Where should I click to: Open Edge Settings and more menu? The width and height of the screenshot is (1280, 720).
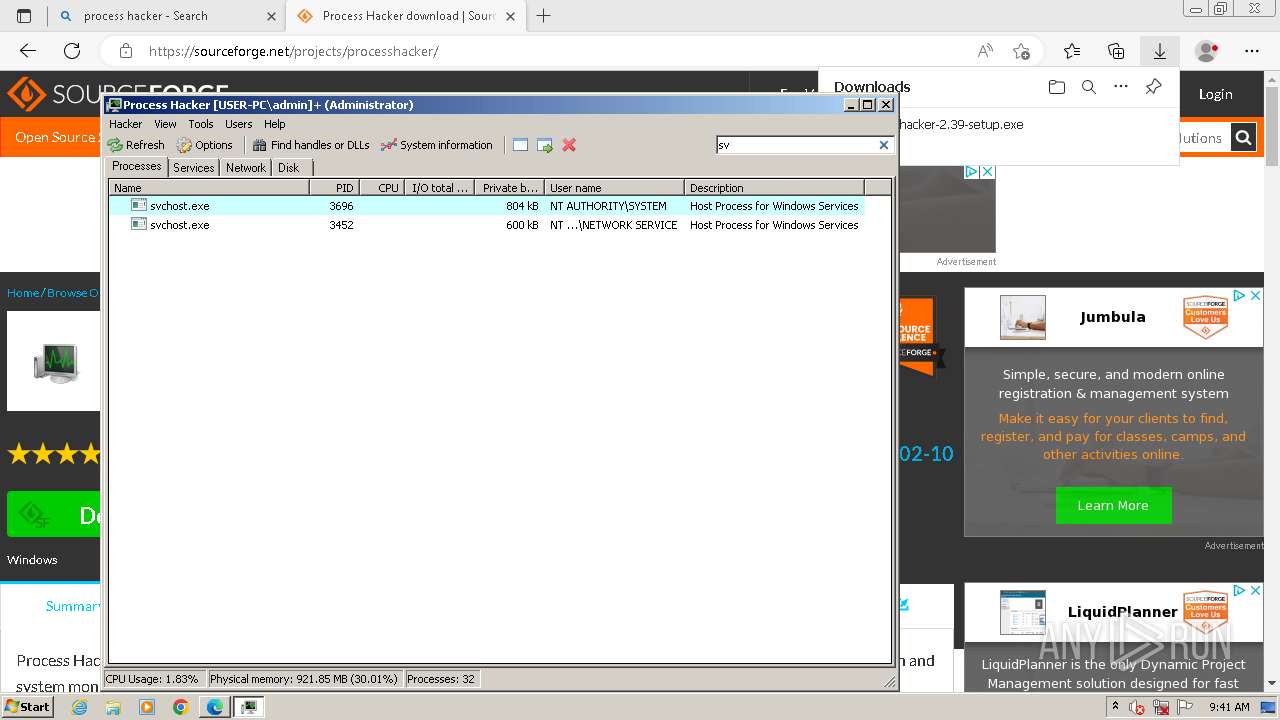[1252, 51]
